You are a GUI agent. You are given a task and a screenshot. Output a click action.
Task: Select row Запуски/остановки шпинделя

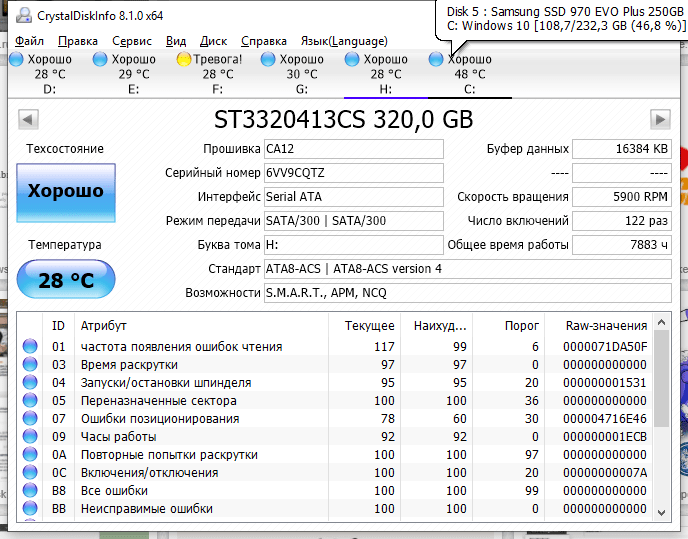click(335, 382)
